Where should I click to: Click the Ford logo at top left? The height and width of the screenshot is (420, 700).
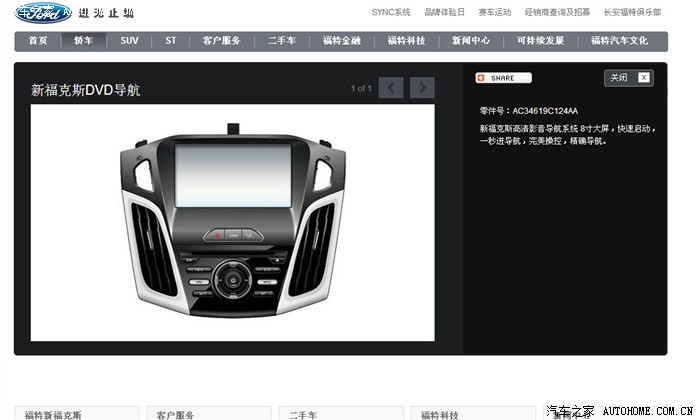tap(43, 12)
